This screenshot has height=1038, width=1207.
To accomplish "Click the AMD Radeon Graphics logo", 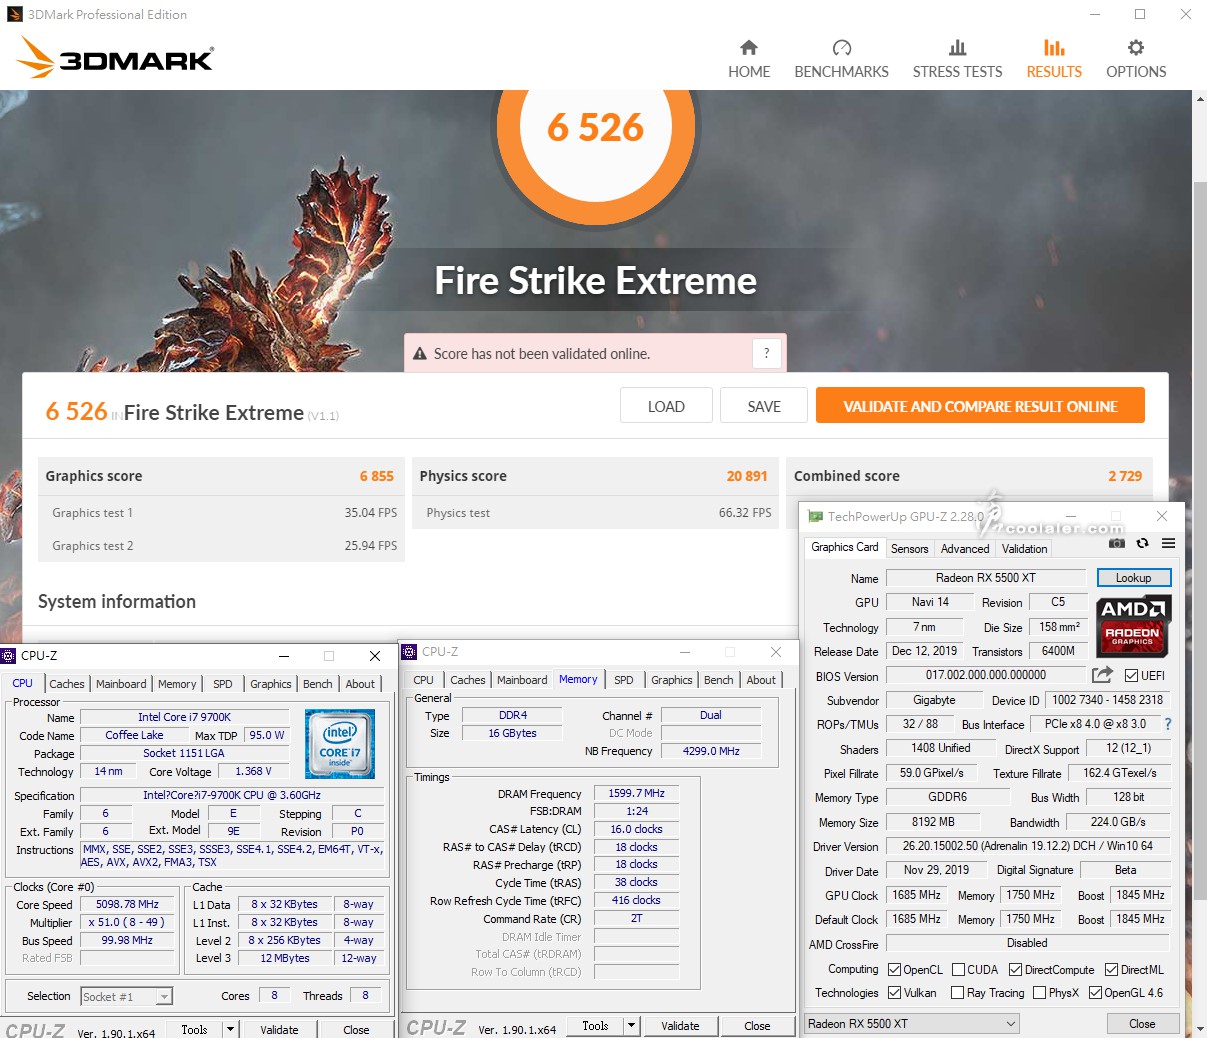I will tap(1133, 627).
